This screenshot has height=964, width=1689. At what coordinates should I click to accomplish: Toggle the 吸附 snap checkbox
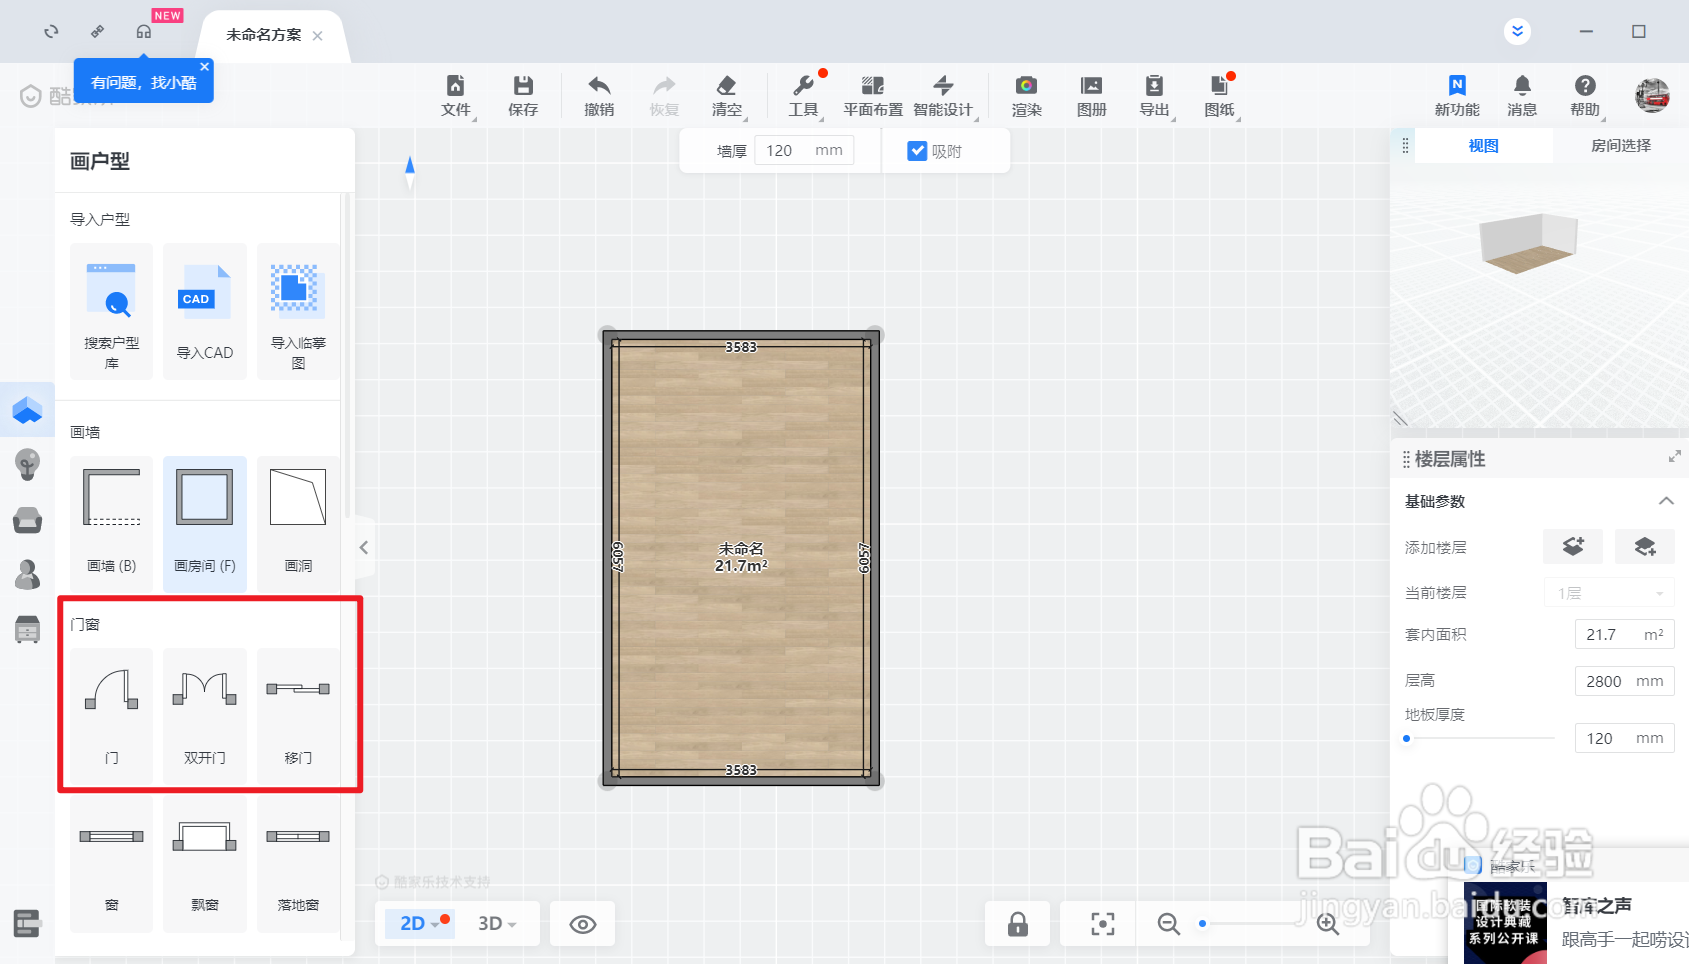(x=917, y=151)
